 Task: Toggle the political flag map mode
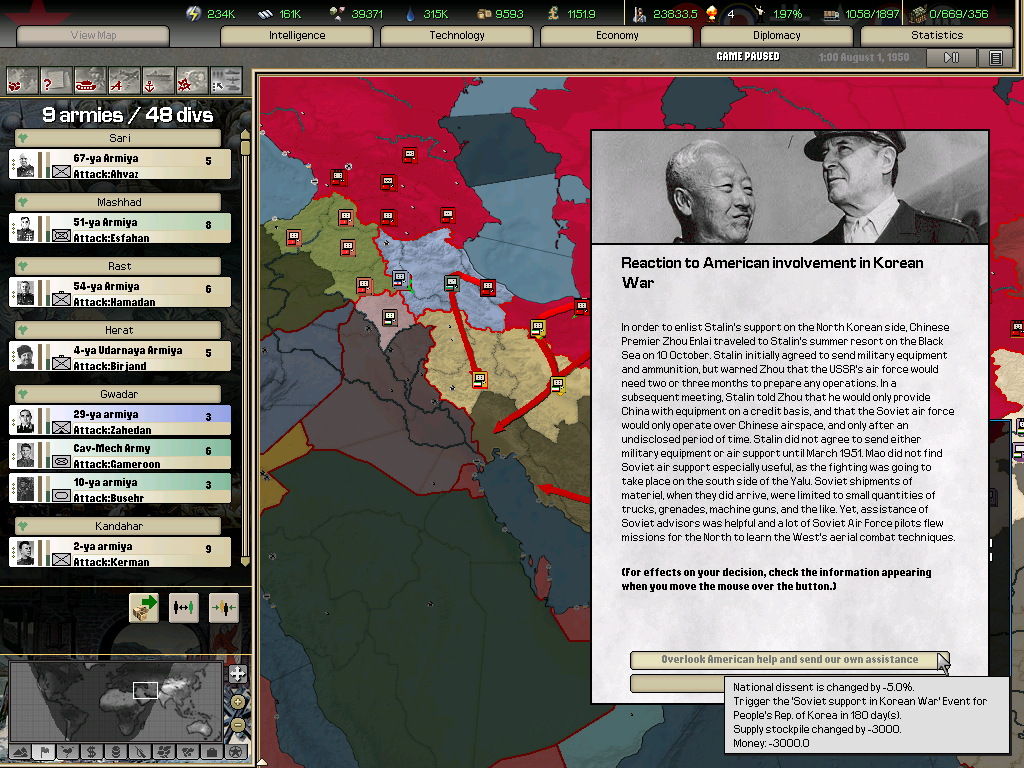click(x=43, y=751)
